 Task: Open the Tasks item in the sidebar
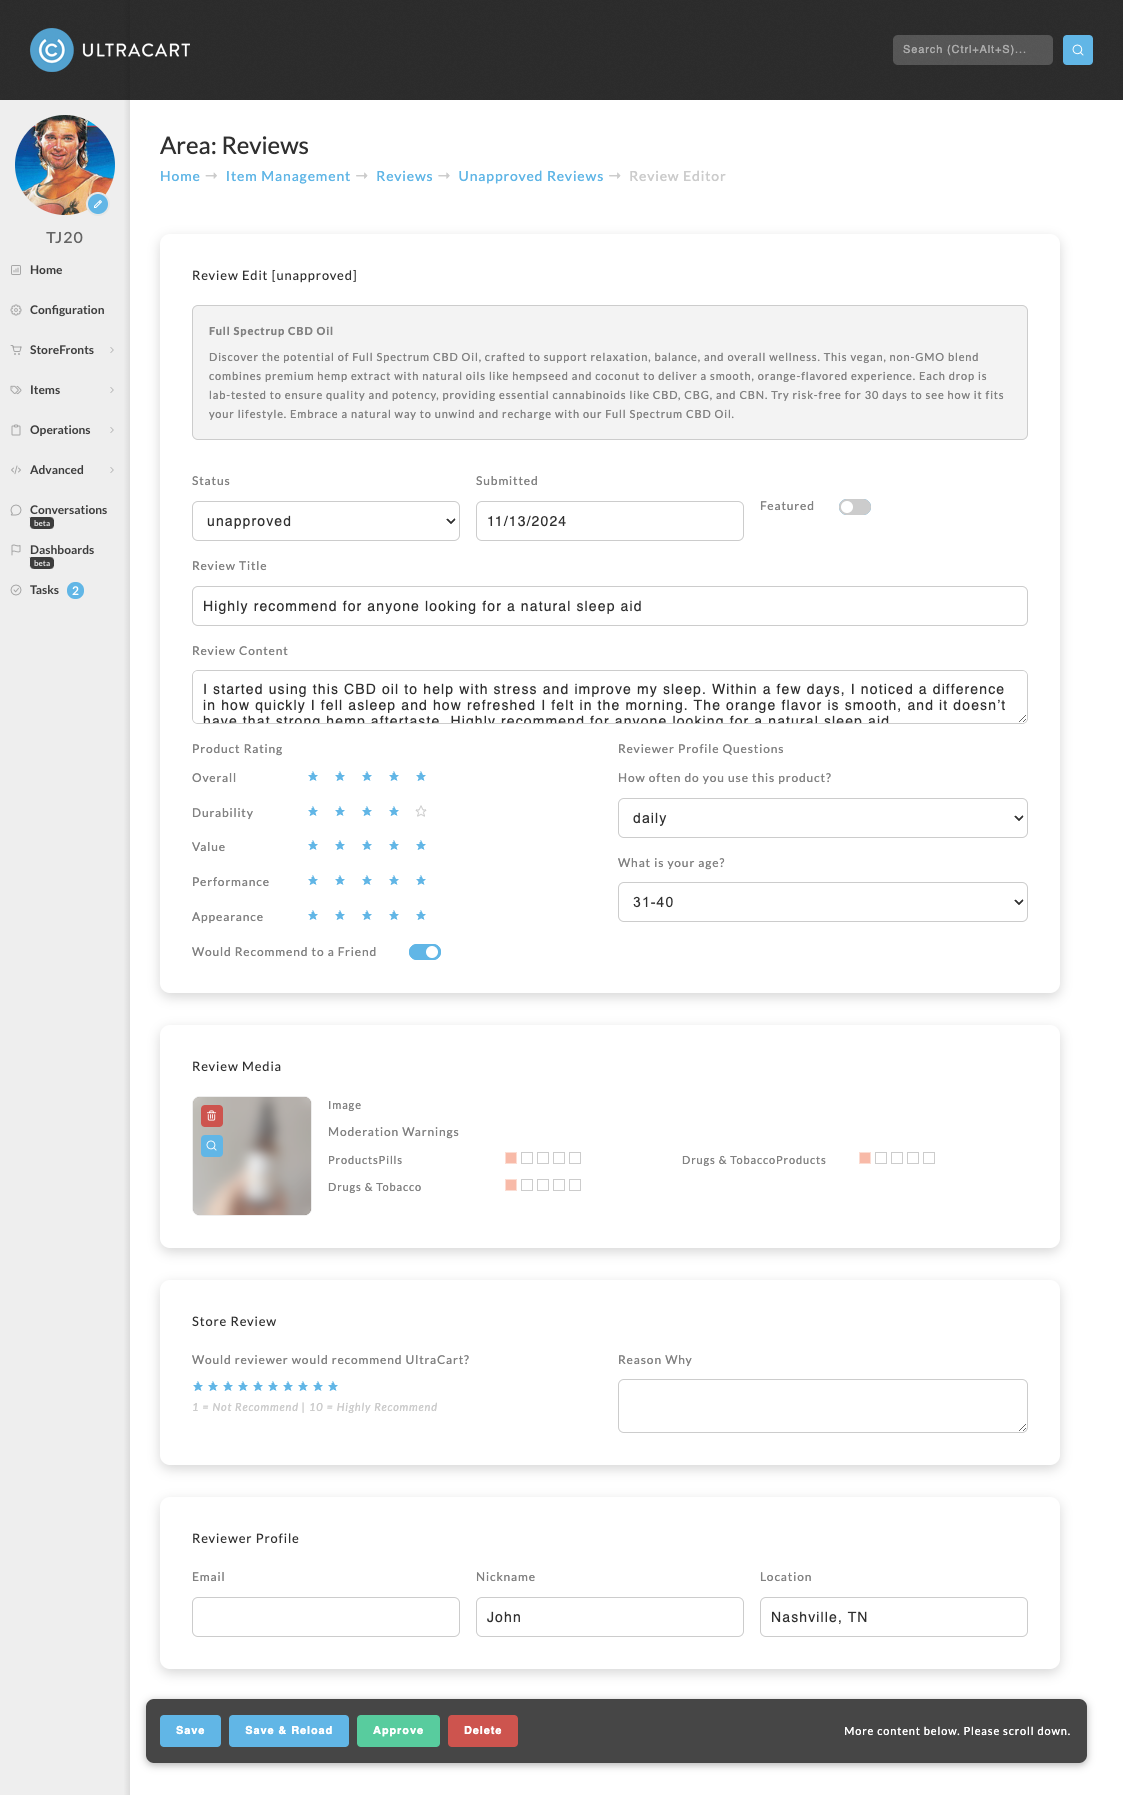45,590
